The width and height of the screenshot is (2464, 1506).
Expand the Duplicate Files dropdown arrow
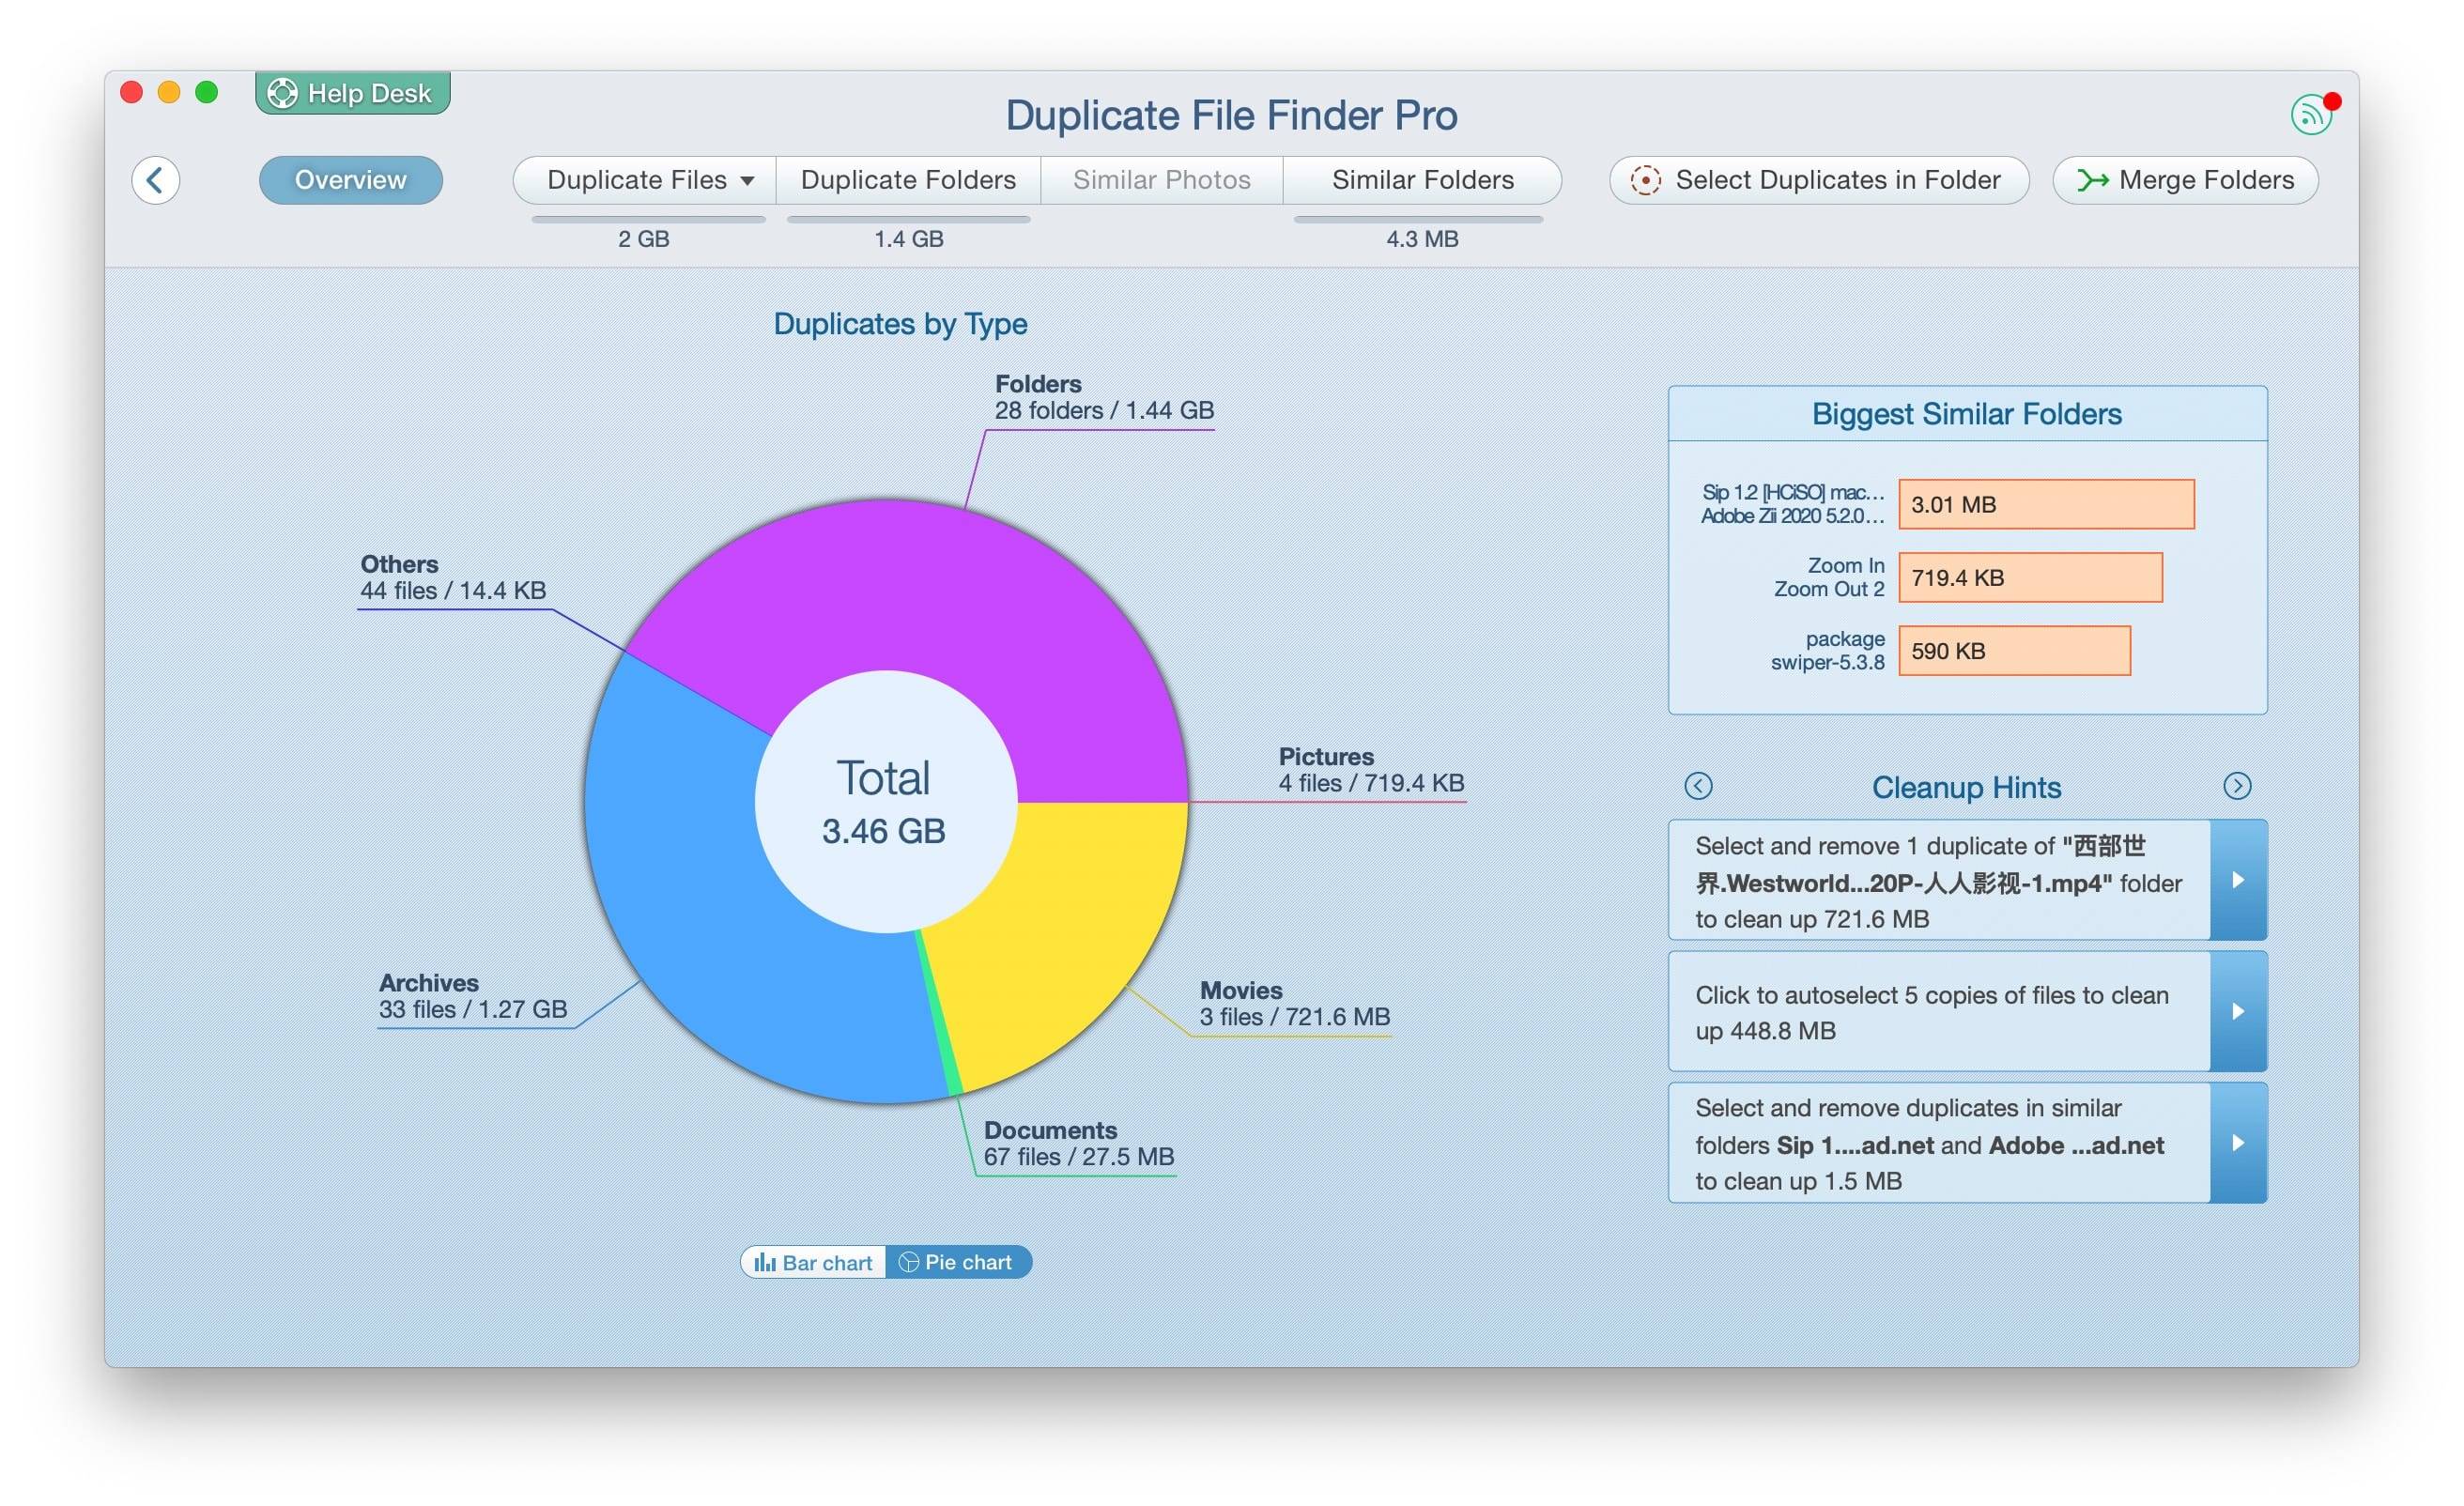pos(747,181)
